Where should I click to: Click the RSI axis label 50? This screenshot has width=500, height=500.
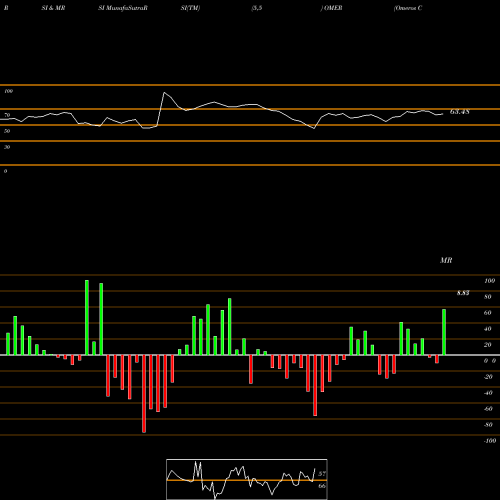click(x=7, y=131)
